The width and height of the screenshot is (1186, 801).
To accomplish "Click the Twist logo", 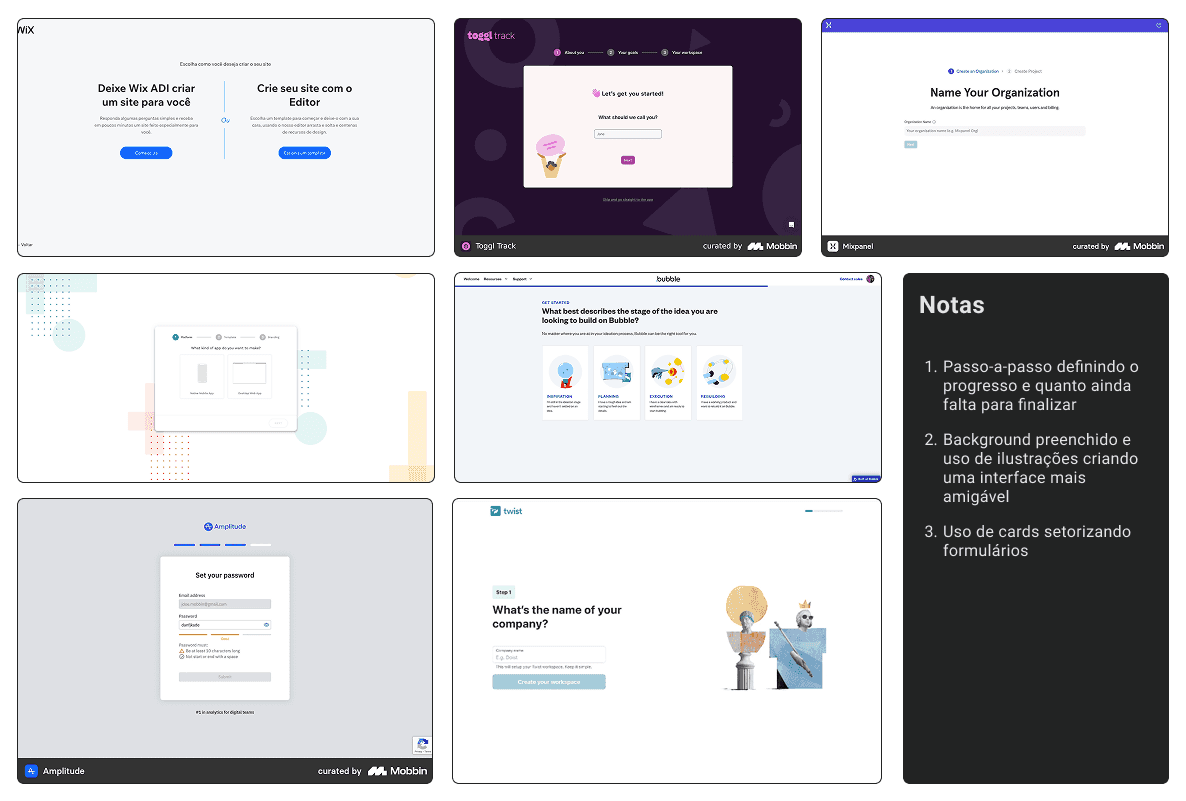I will (506, 511).
